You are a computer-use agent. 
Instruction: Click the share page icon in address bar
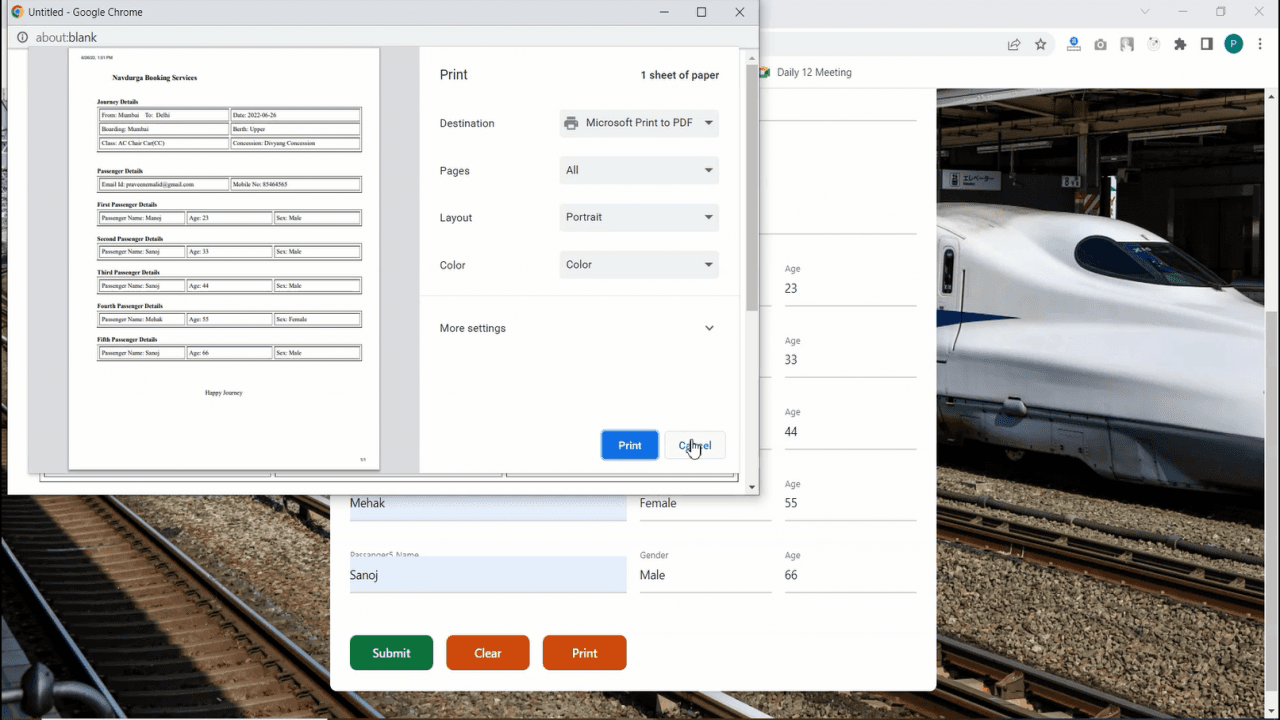click(1014, 44)
